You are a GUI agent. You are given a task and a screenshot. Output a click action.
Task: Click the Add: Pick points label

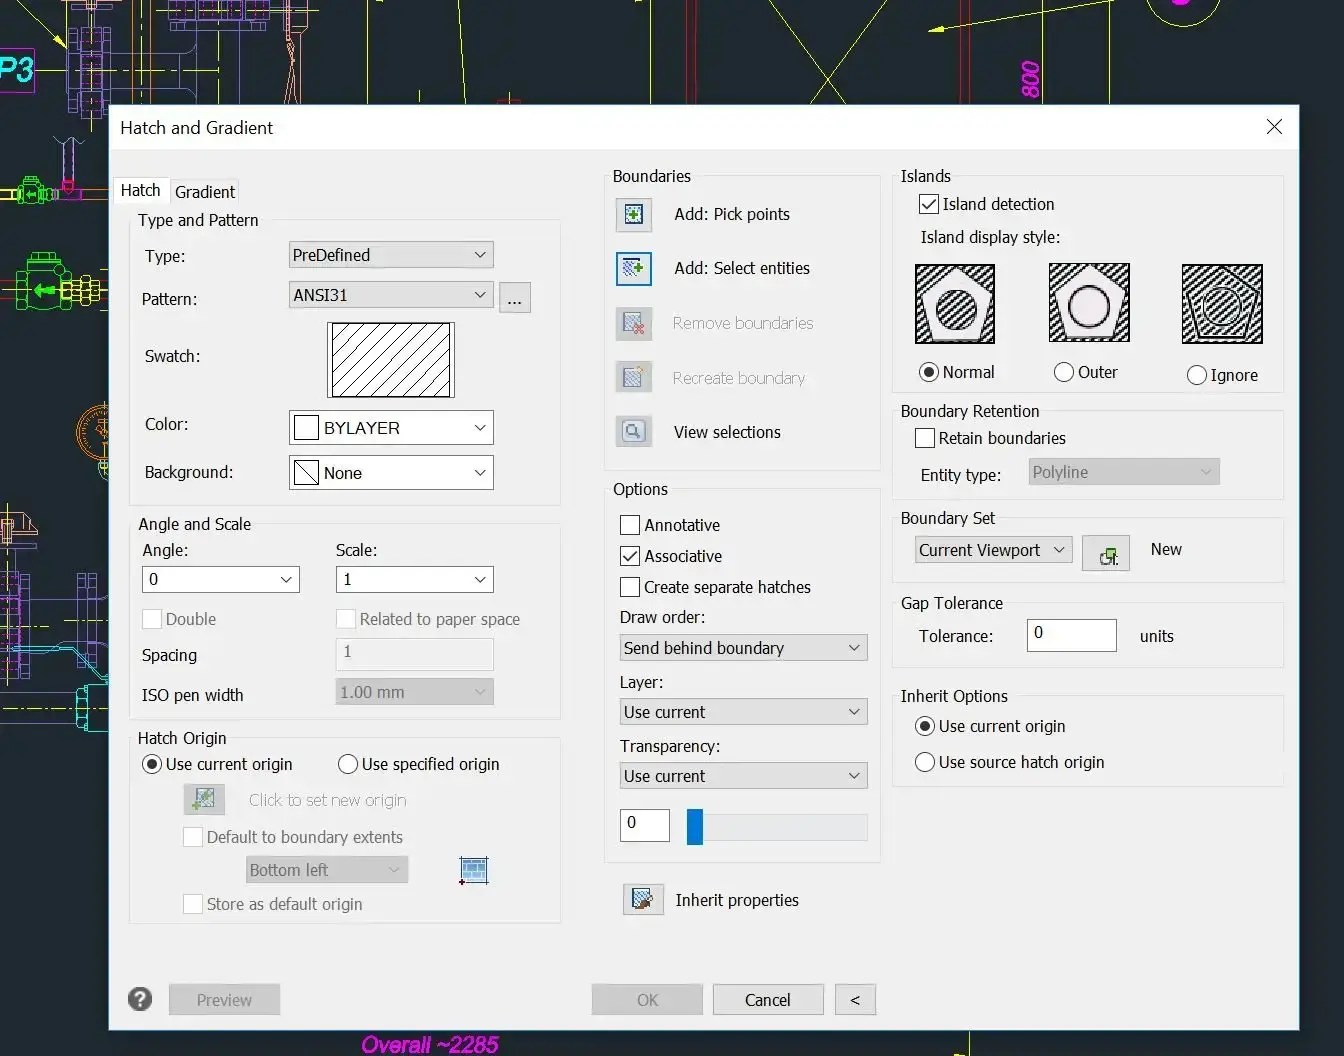pyautogui.click(x=732, y=214)
